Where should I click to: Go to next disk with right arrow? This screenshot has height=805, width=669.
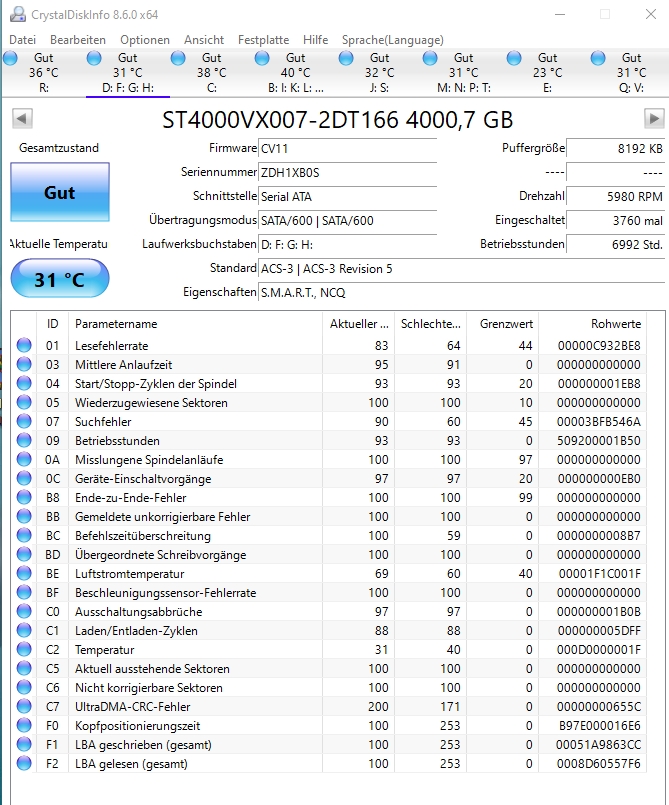click(x=654, y=119)
